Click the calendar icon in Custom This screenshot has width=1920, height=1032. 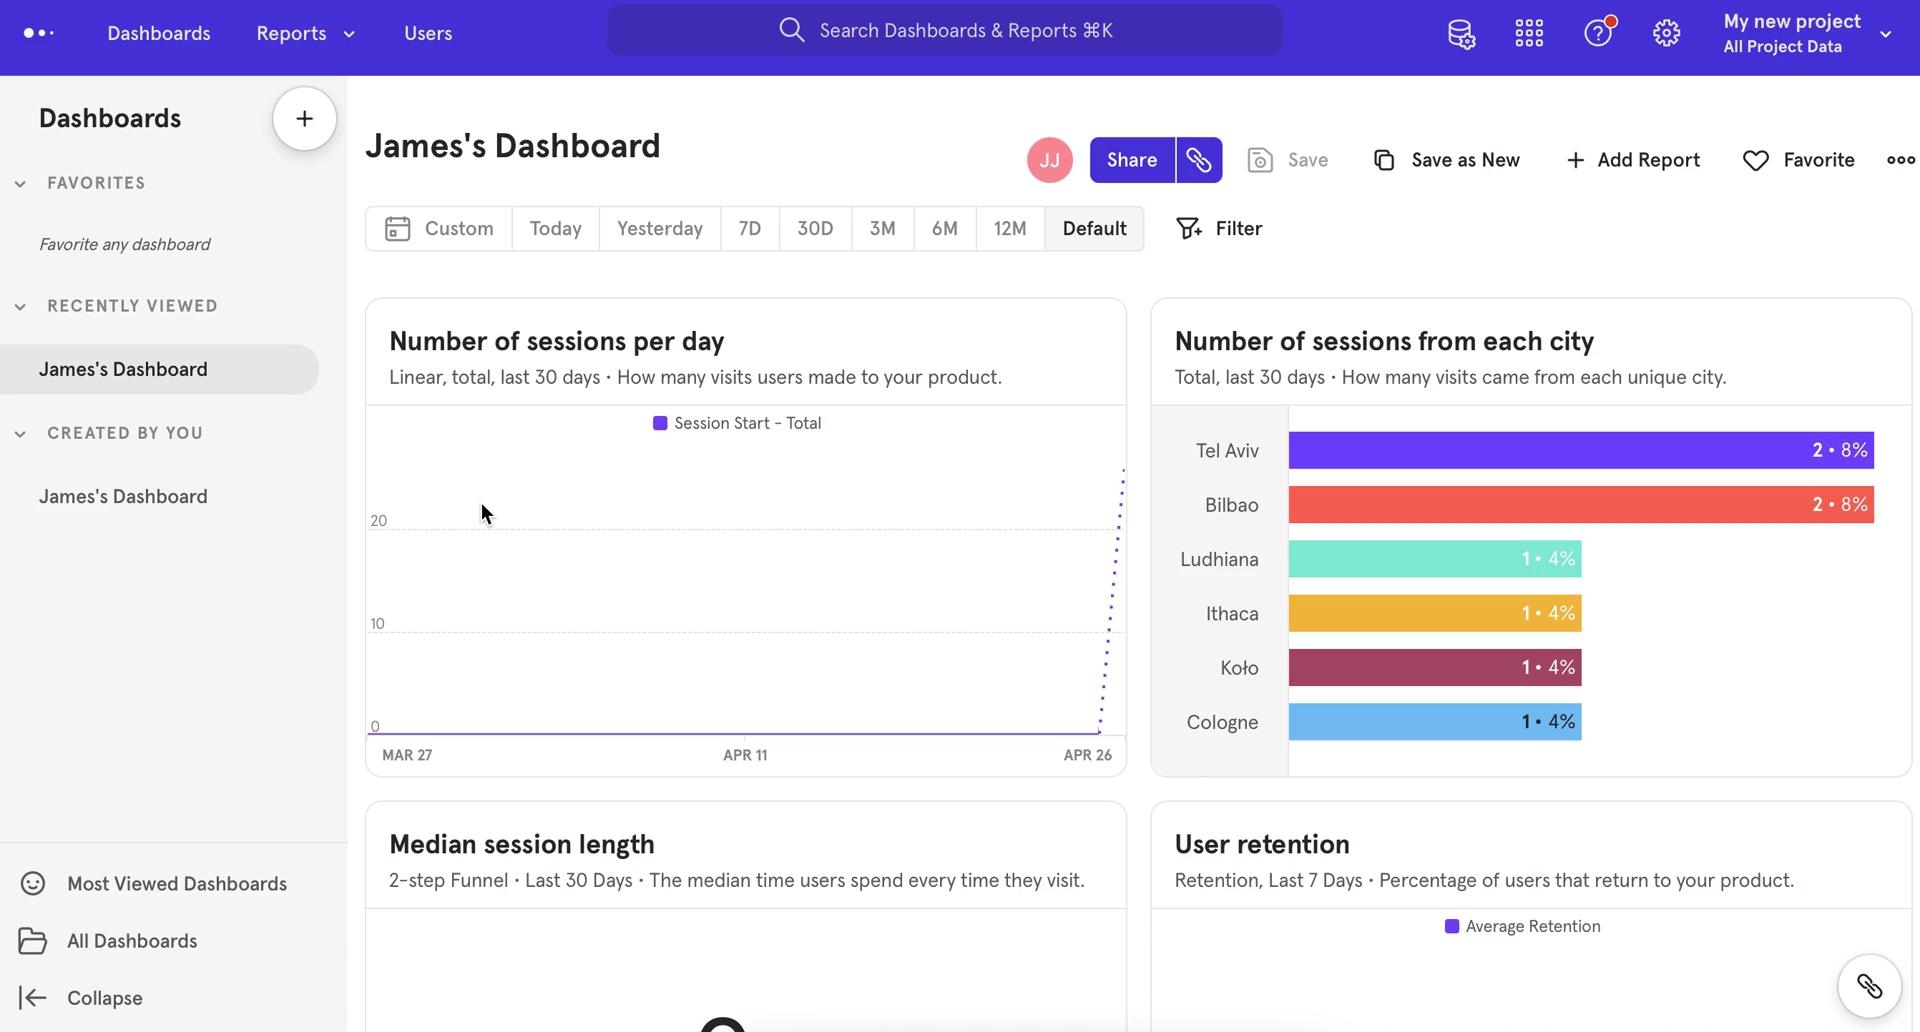(x=397, y=229)
